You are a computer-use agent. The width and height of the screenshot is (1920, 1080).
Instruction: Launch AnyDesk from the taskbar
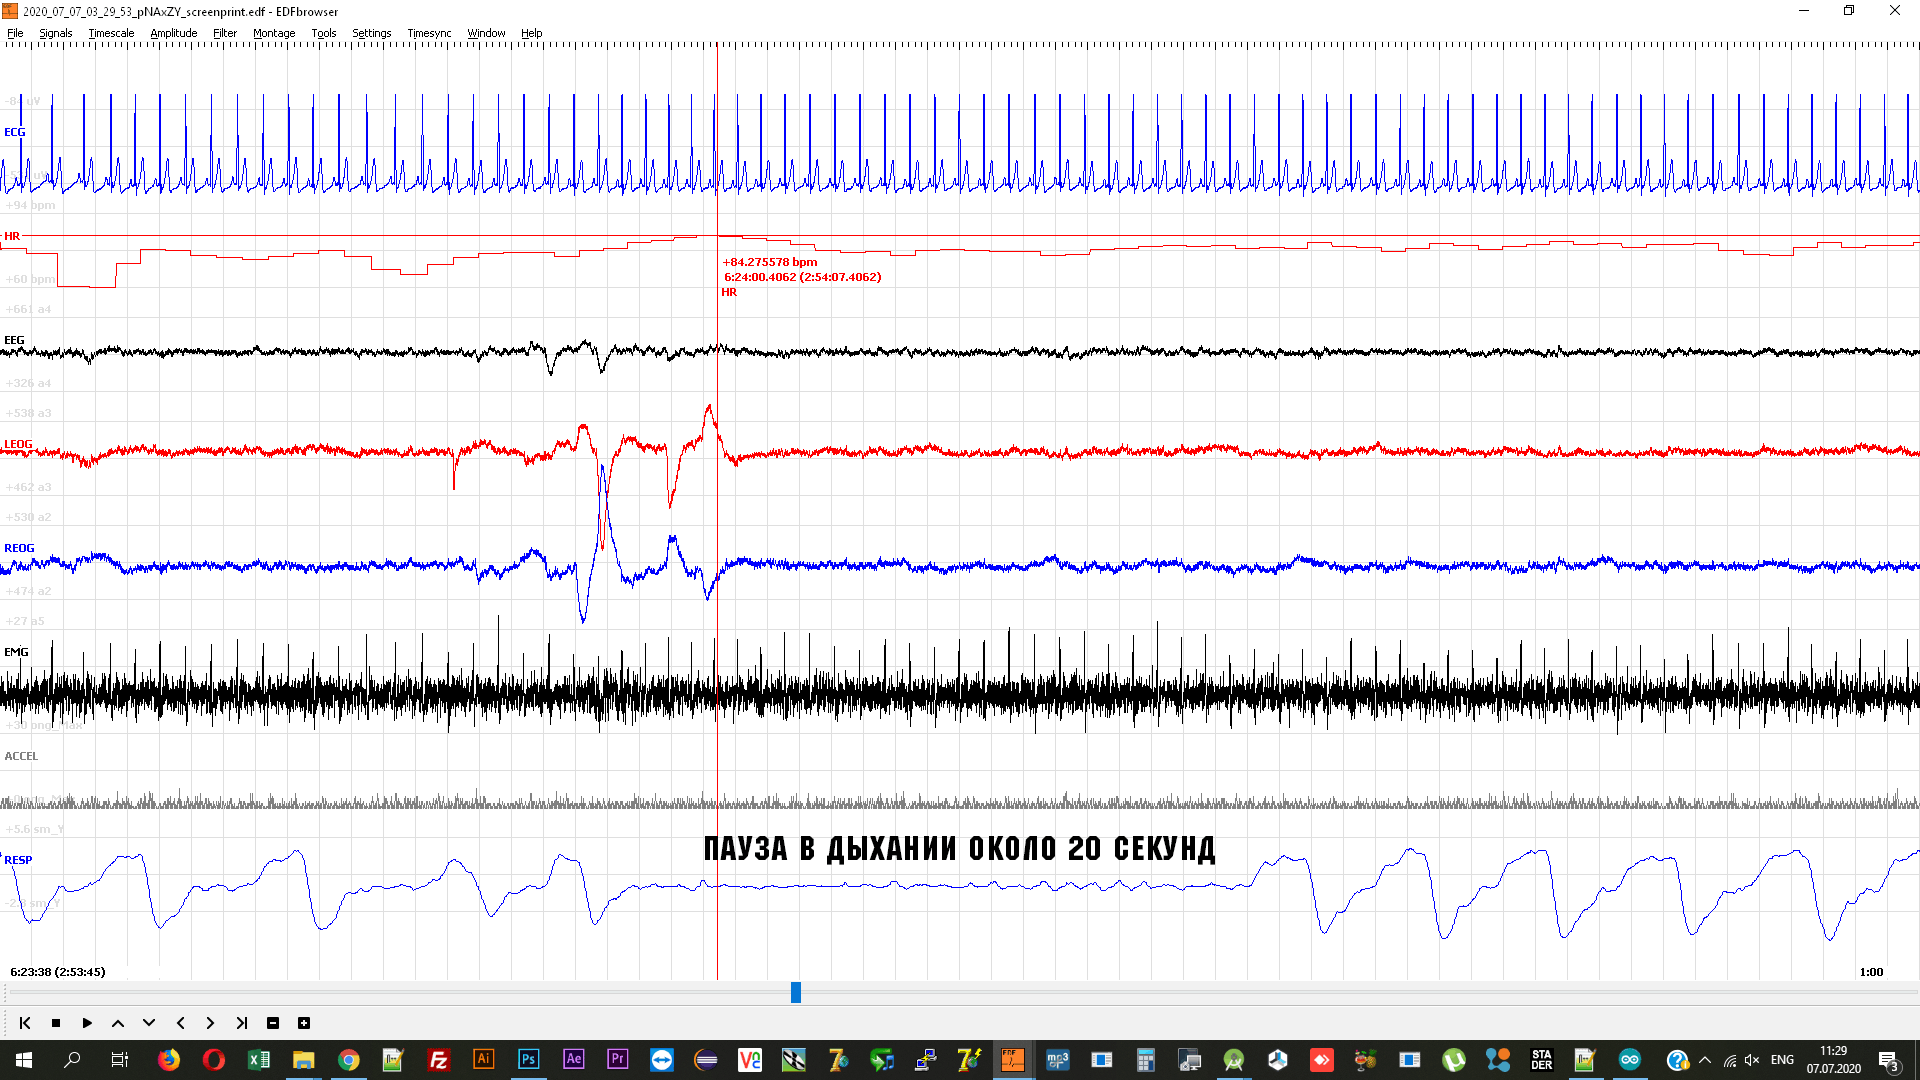click(x=1322, y=1060)
